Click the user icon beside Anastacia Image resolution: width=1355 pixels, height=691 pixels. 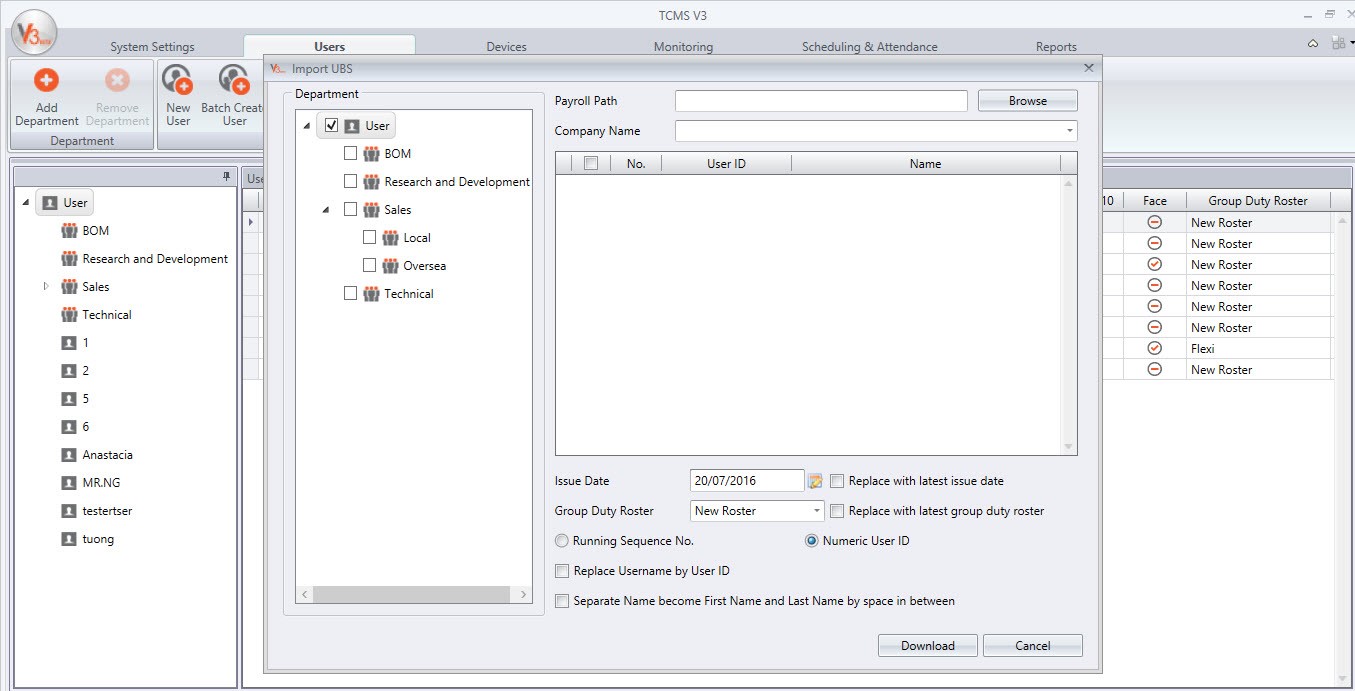69,455
